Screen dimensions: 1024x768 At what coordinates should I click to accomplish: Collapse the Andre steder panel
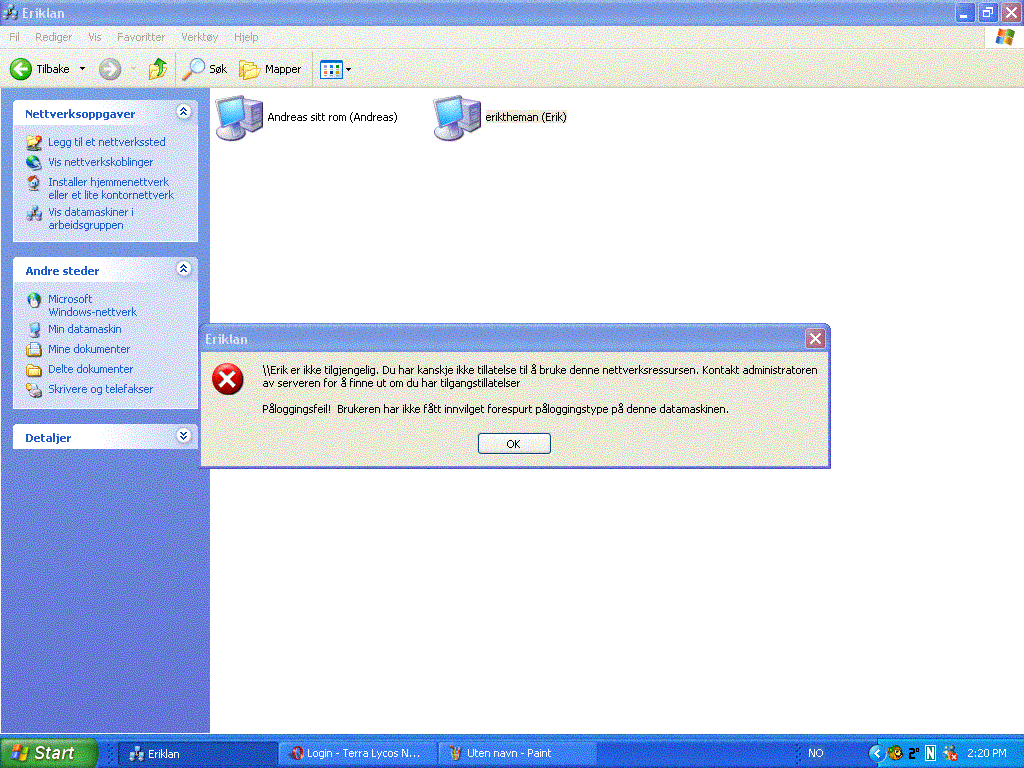pyautogui.click(x=184, y=268)
